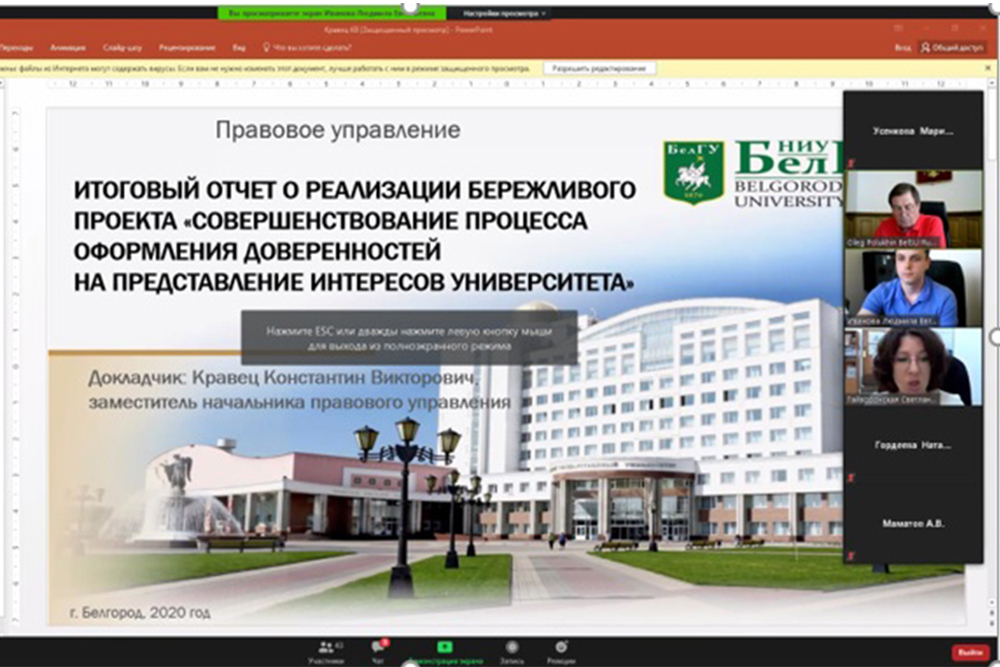The height and width of the screenshot is (667, 1000).
Task: Open the Reactions icon
Action: 561,647
